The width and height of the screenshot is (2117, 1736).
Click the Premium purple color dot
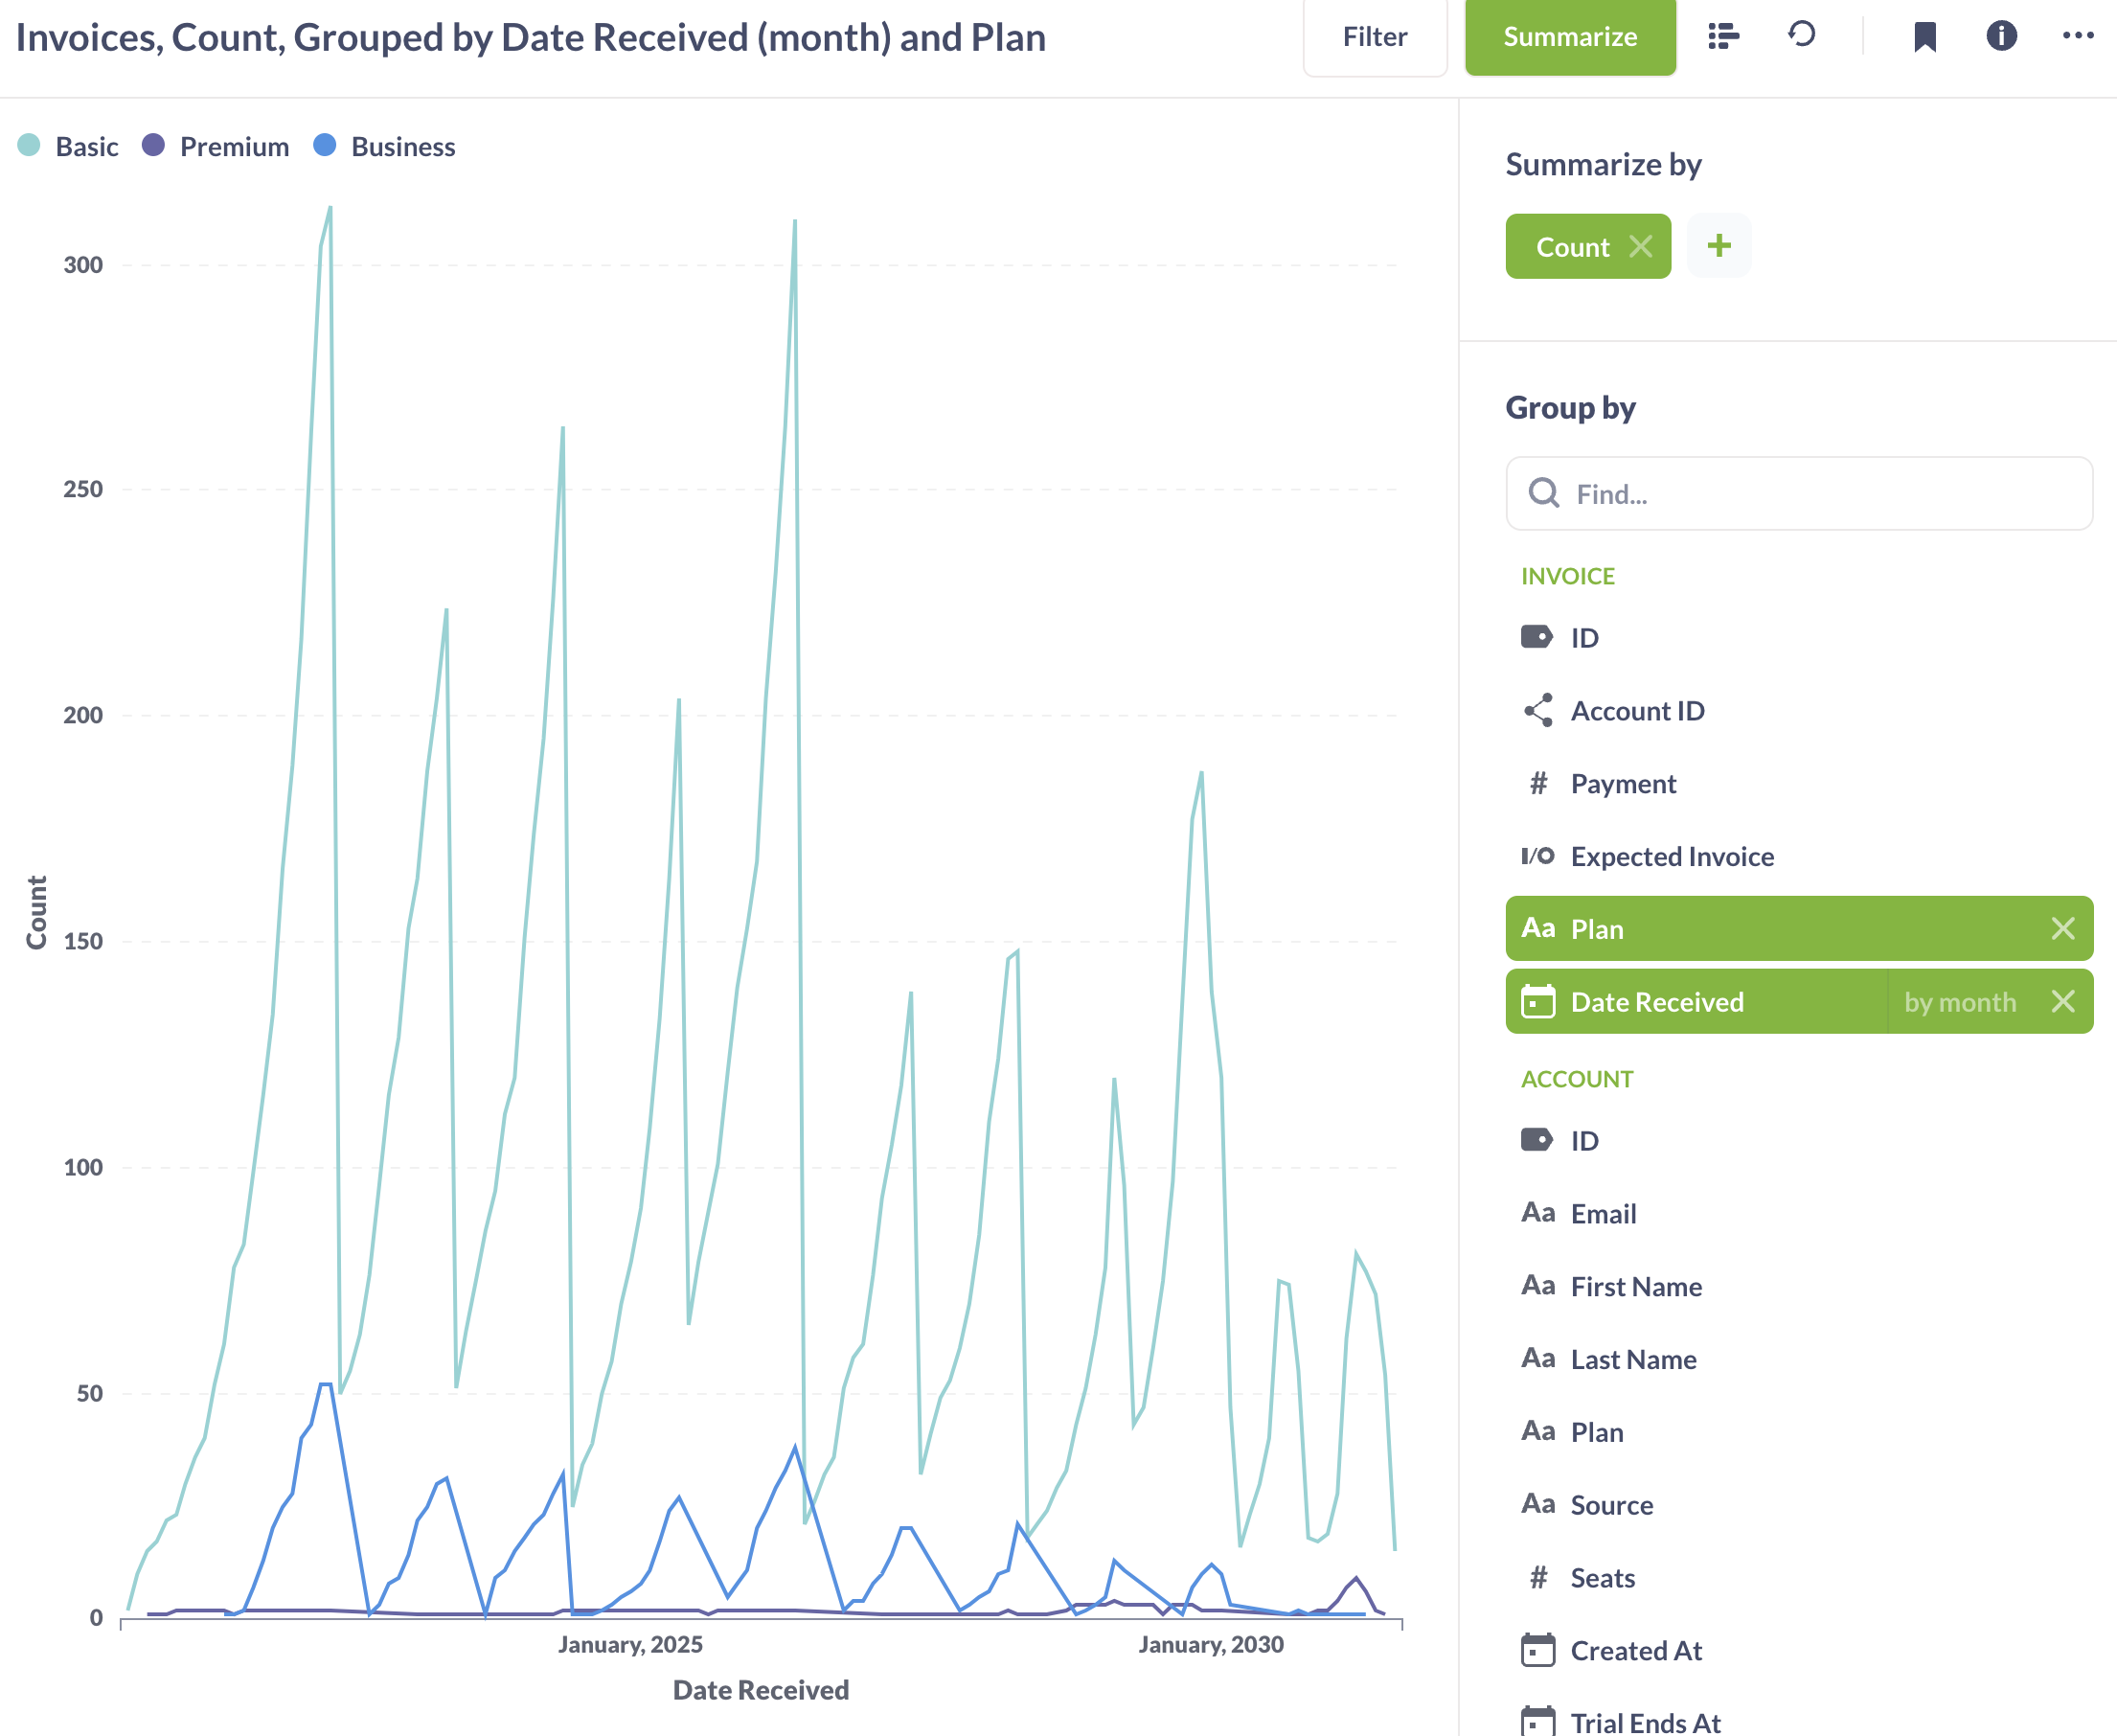(153, 146)
